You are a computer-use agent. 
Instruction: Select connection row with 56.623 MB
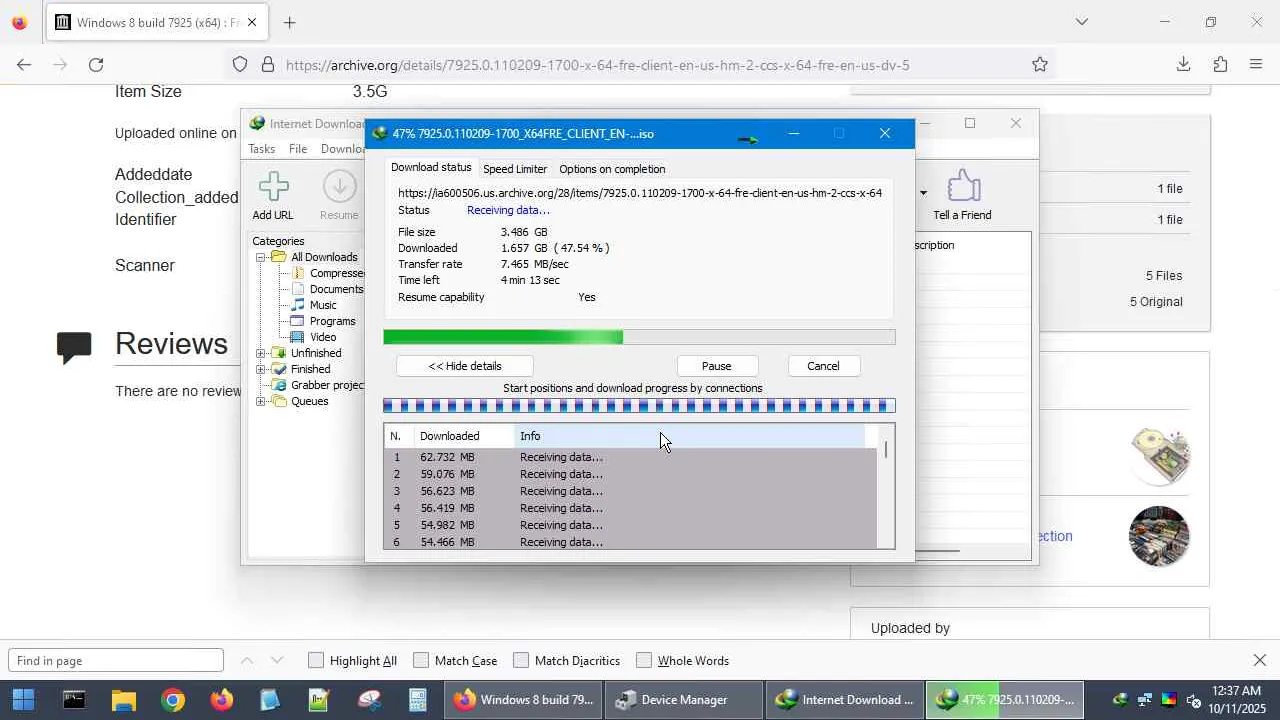632,491
